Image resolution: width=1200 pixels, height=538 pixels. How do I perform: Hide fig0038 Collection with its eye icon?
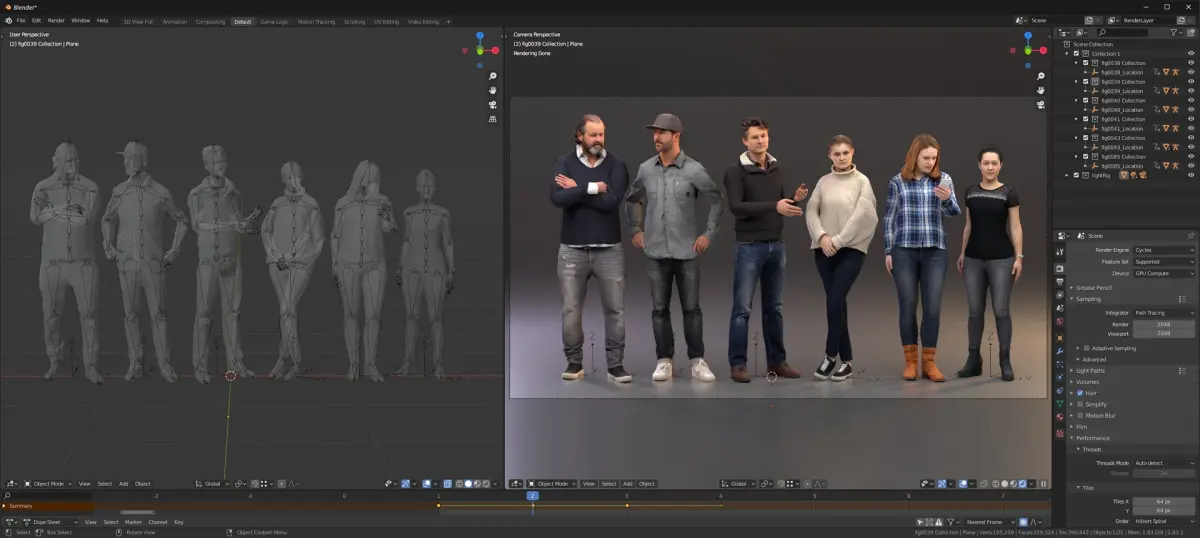click(x=1191, y=63)
